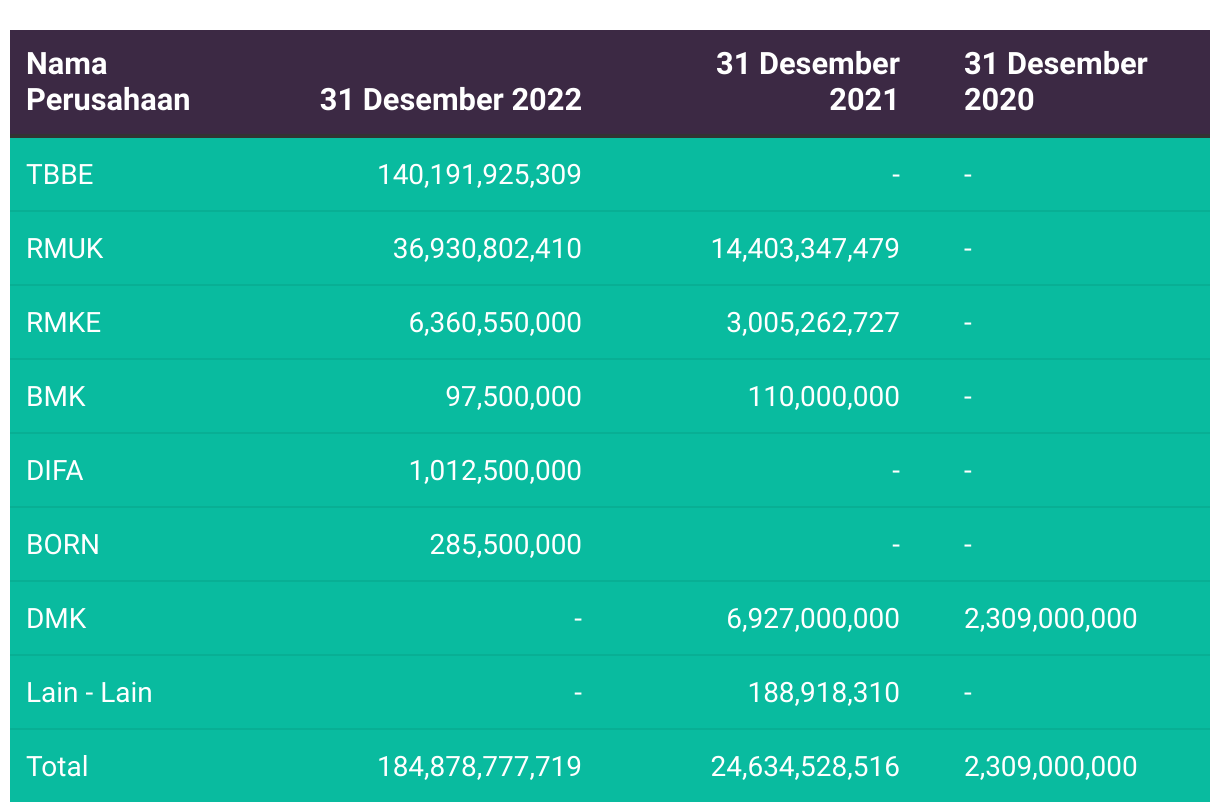This screenshot has width=1220, height=812.
Task: Click the TBBE company name cell
Action: click(60, 175)
